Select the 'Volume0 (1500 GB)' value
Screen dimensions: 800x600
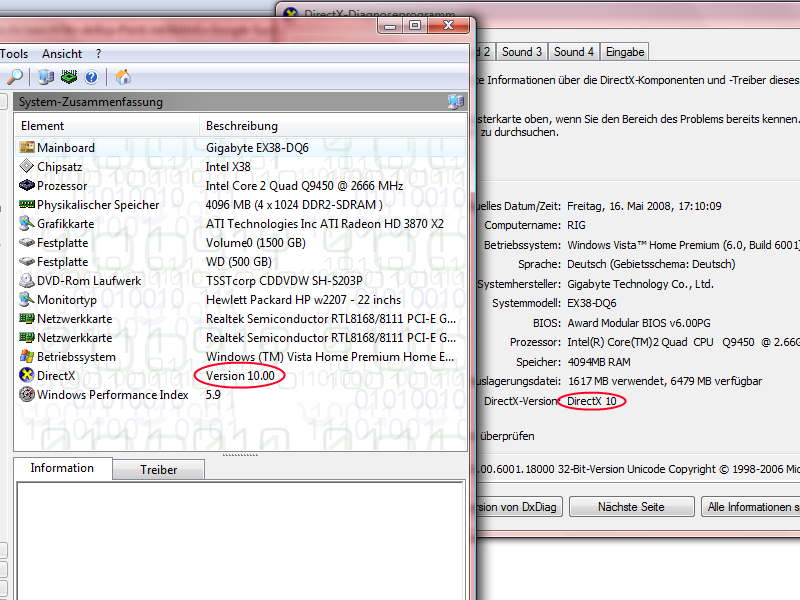(x=256, y=242)
